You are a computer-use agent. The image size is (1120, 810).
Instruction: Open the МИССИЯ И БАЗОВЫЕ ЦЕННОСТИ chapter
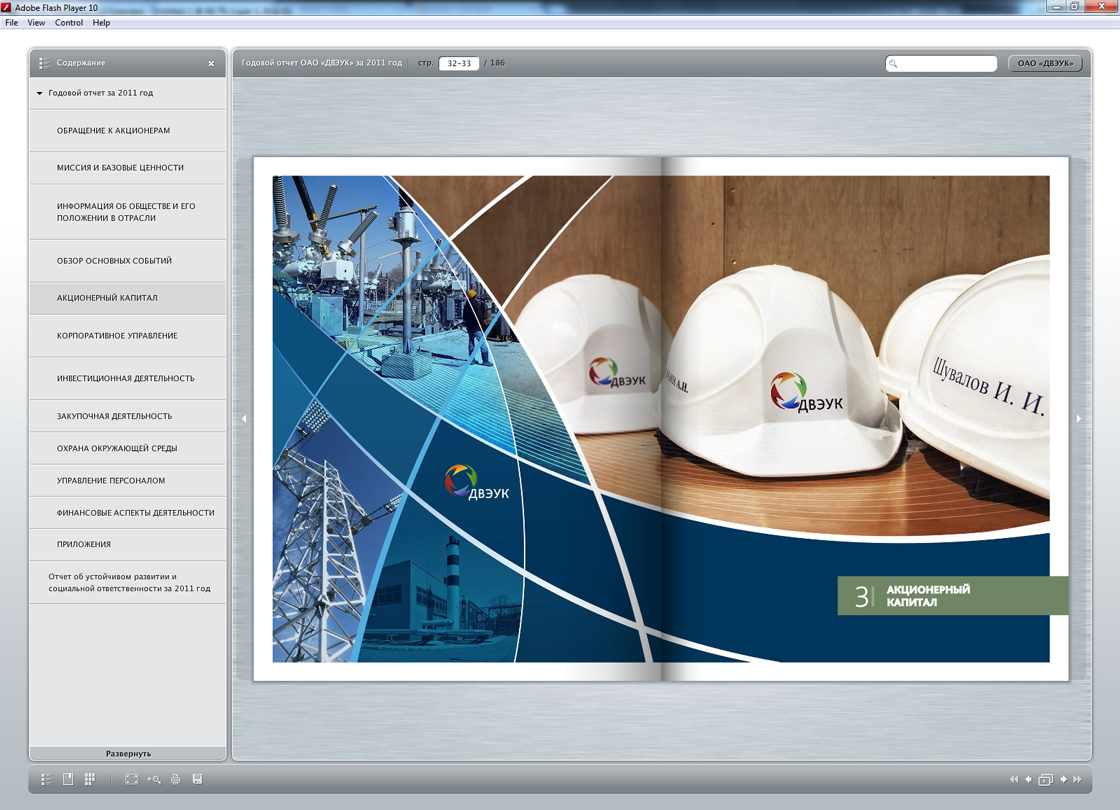click(128, 168)
